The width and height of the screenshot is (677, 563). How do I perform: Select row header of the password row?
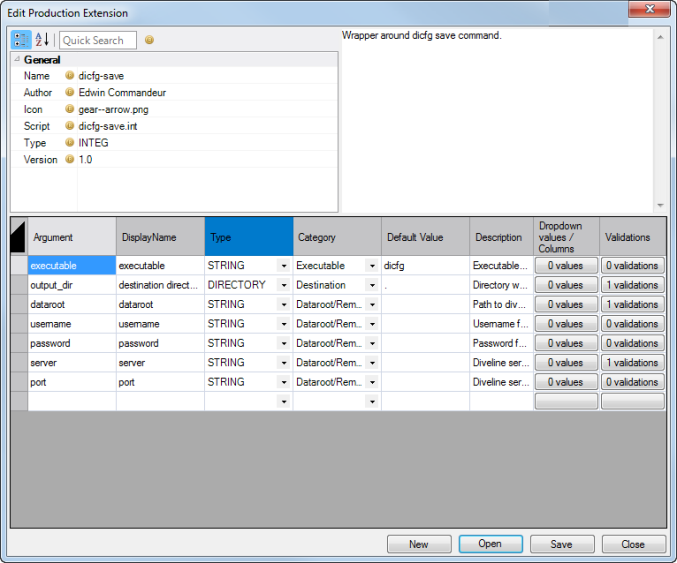point(19,343)
